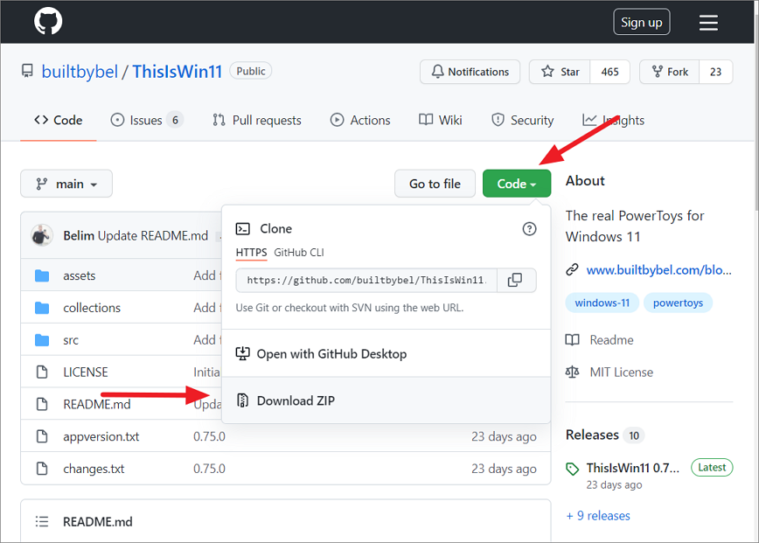Open the Security tab

522,120
